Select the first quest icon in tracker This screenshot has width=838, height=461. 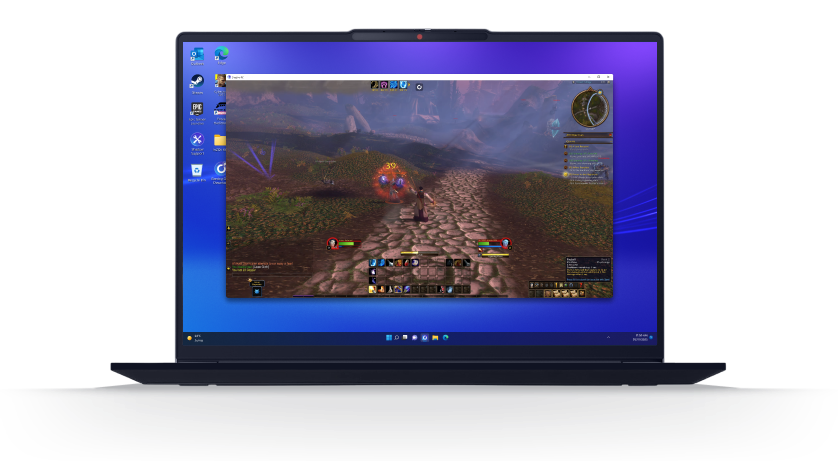point(567,146)
